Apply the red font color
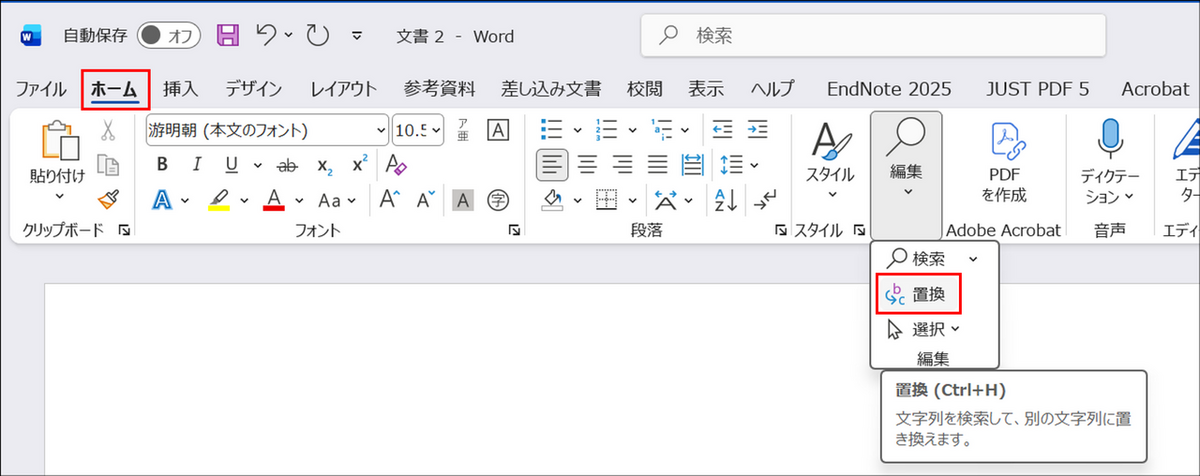 (x=275, y=200)
